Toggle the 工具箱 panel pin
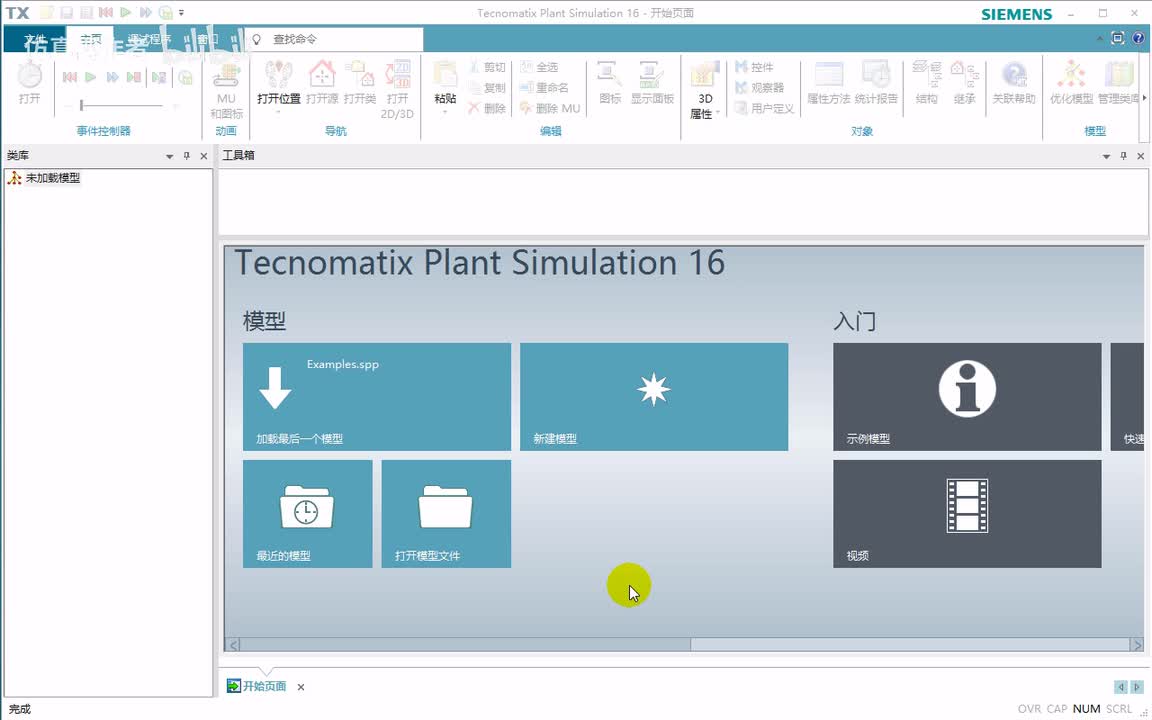Viewport: 1152px width, 720px height. pos(1123,156)
